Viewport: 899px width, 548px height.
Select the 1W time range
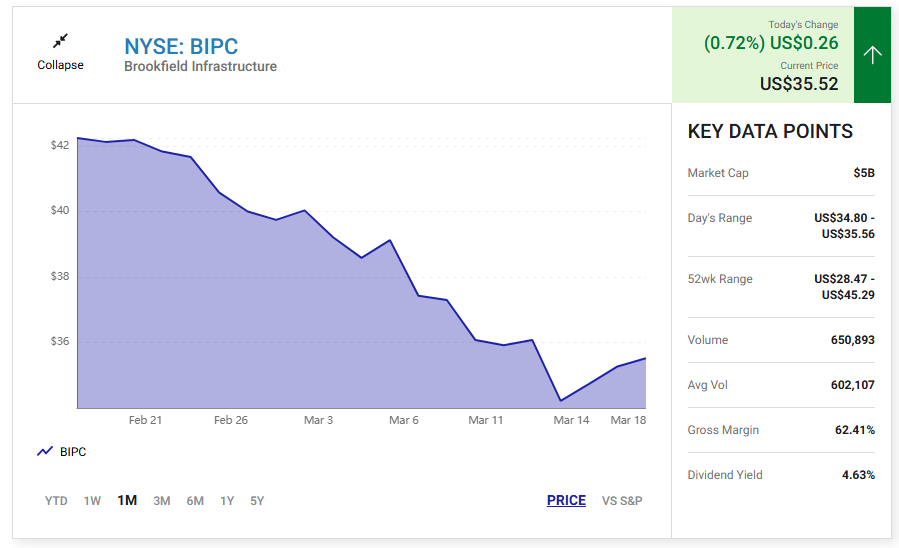pyautogui.click(x=92, y=500)
